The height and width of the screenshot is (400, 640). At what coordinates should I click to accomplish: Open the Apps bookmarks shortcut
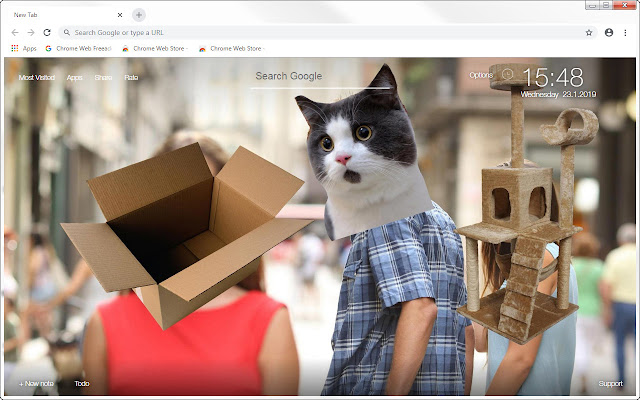[24, 49]
